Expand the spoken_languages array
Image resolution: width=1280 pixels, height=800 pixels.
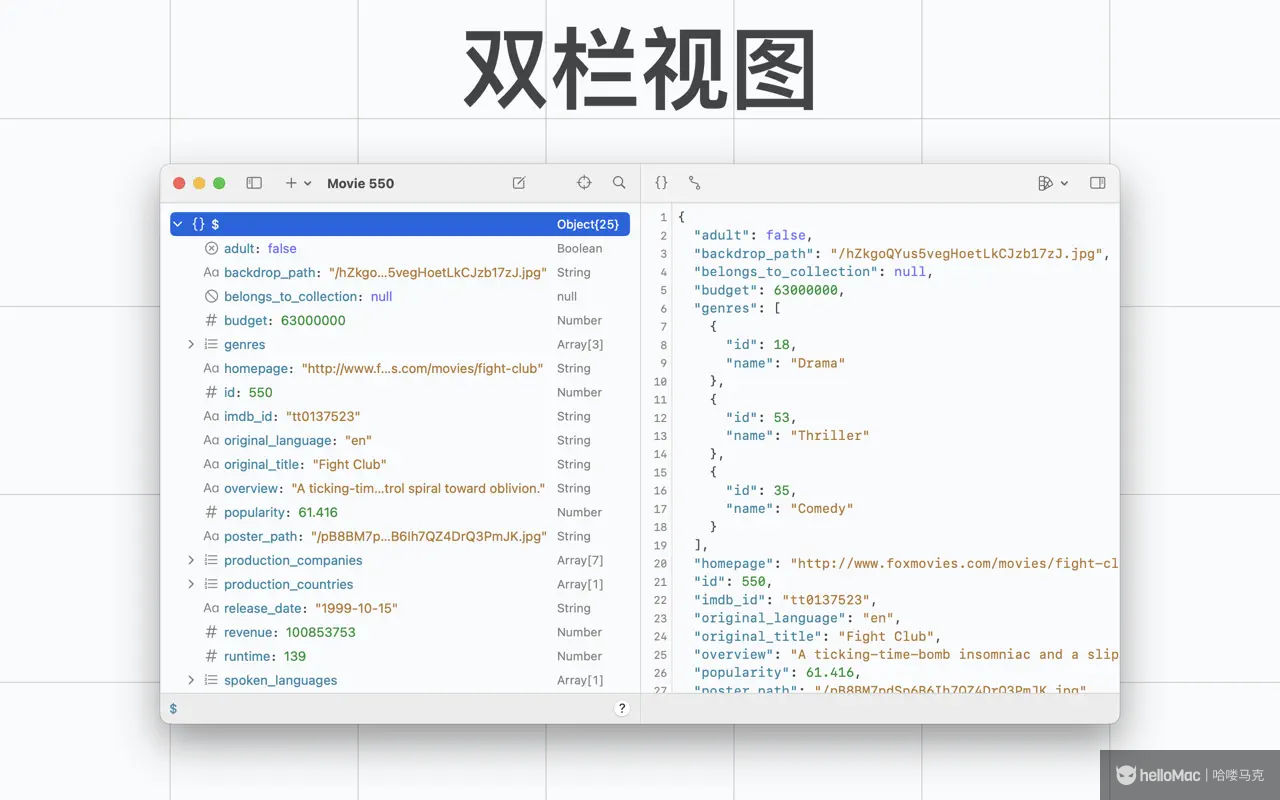pyautogui.click(x=191, y=680)
